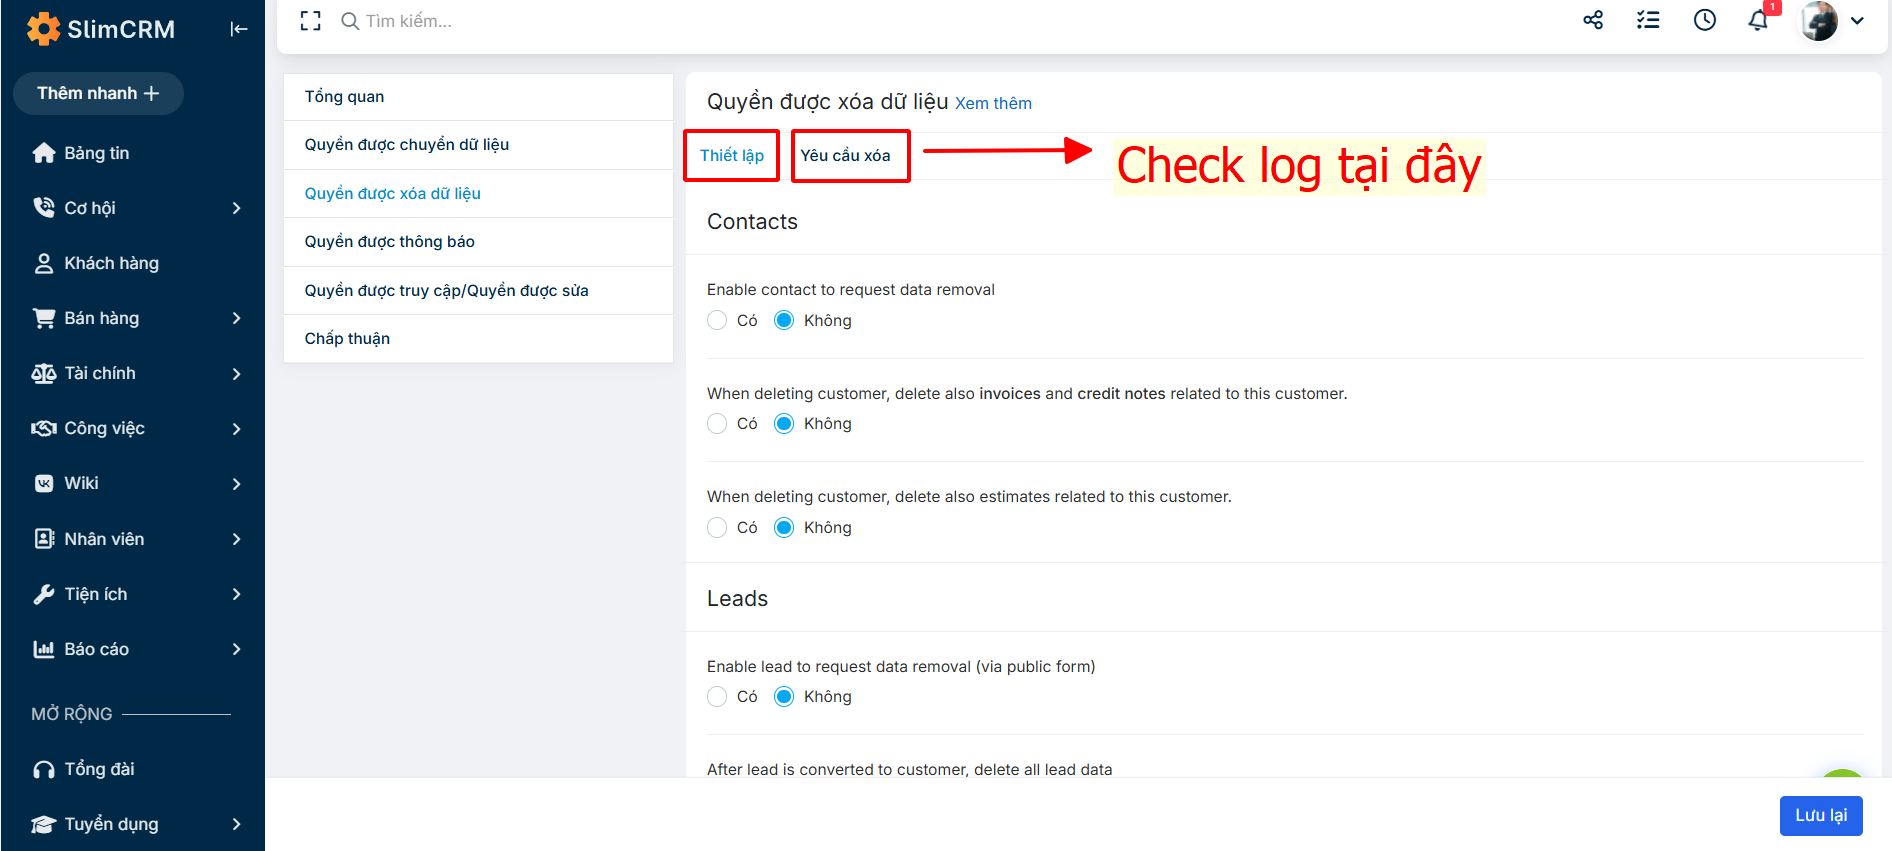The height and width of the screenshot is (851, 1892).
Task: Select Có for contact data removal request
Action: pos(717,320)
